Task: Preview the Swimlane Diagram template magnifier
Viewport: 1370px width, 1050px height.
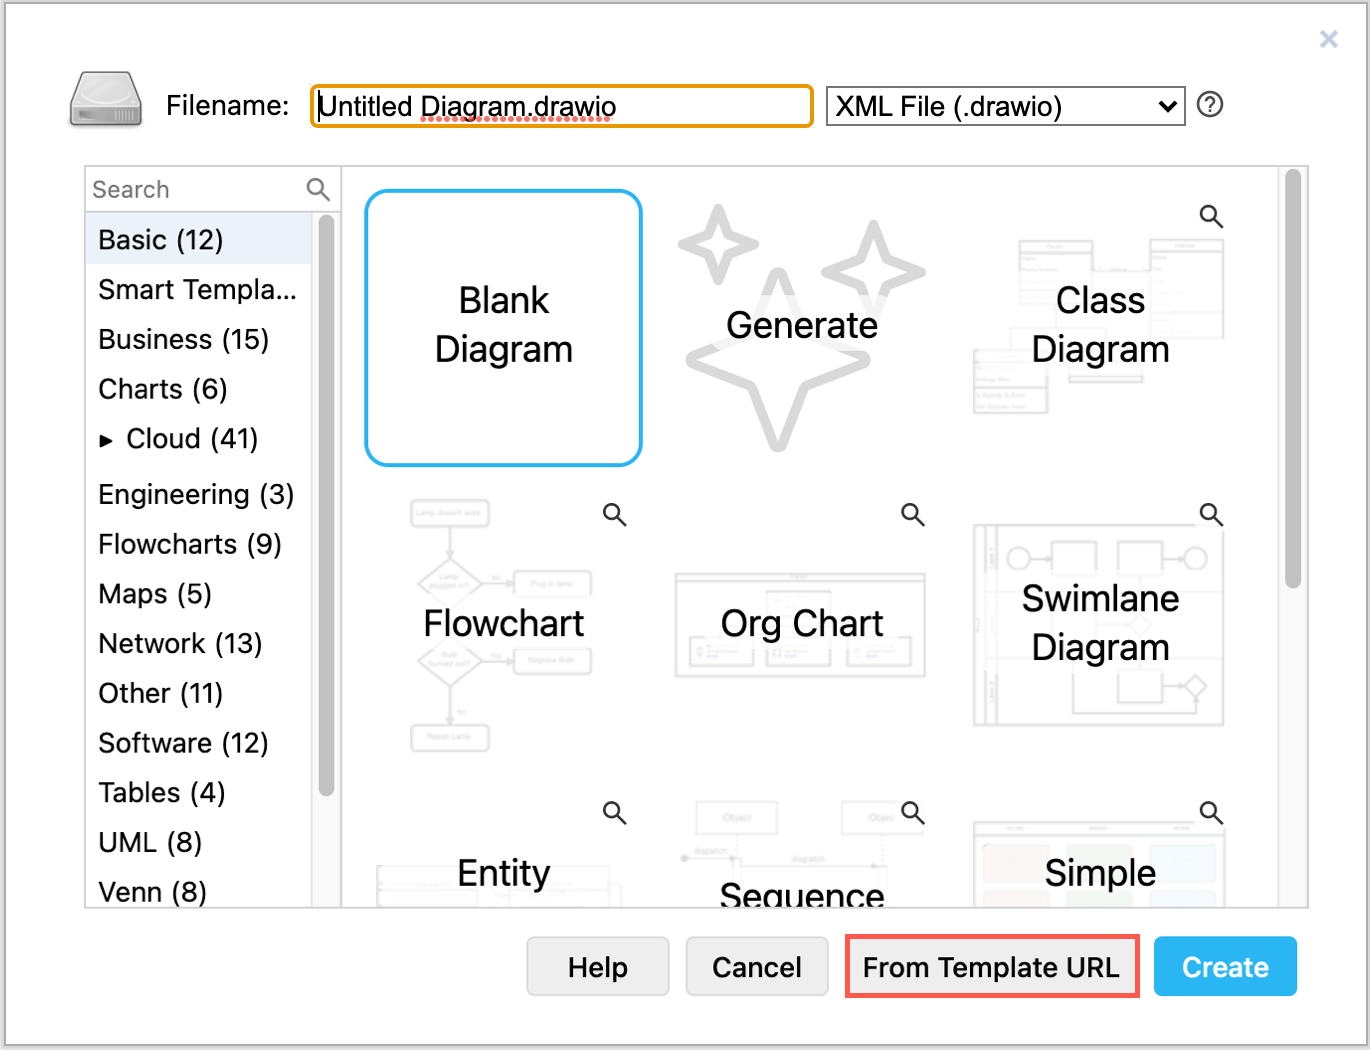Action: (x=1211, y=514)
